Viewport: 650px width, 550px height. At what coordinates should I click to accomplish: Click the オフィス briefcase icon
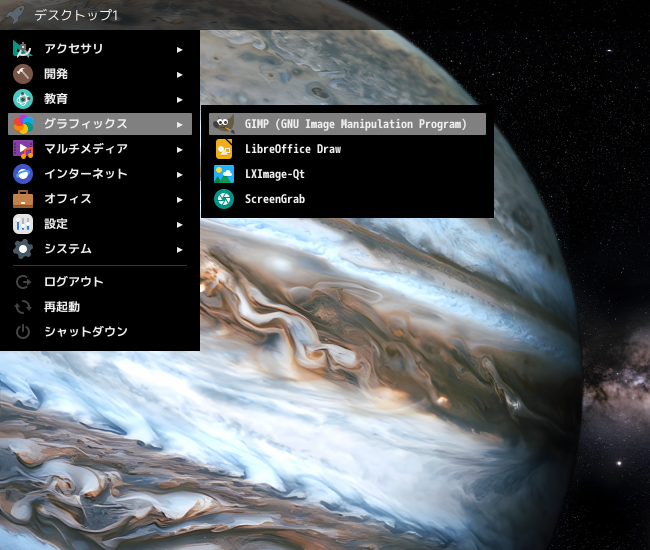pos(23,199)
